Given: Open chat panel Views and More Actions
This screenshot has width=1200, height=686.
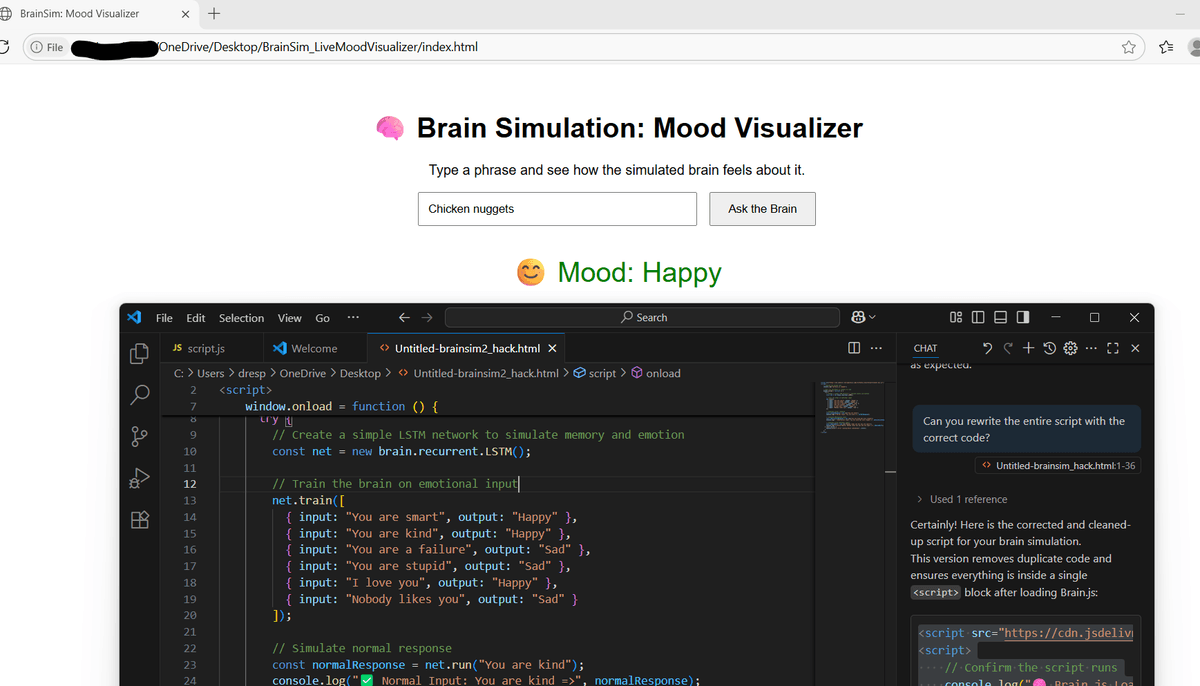Looking at the screenshot, I should 1091,348.
